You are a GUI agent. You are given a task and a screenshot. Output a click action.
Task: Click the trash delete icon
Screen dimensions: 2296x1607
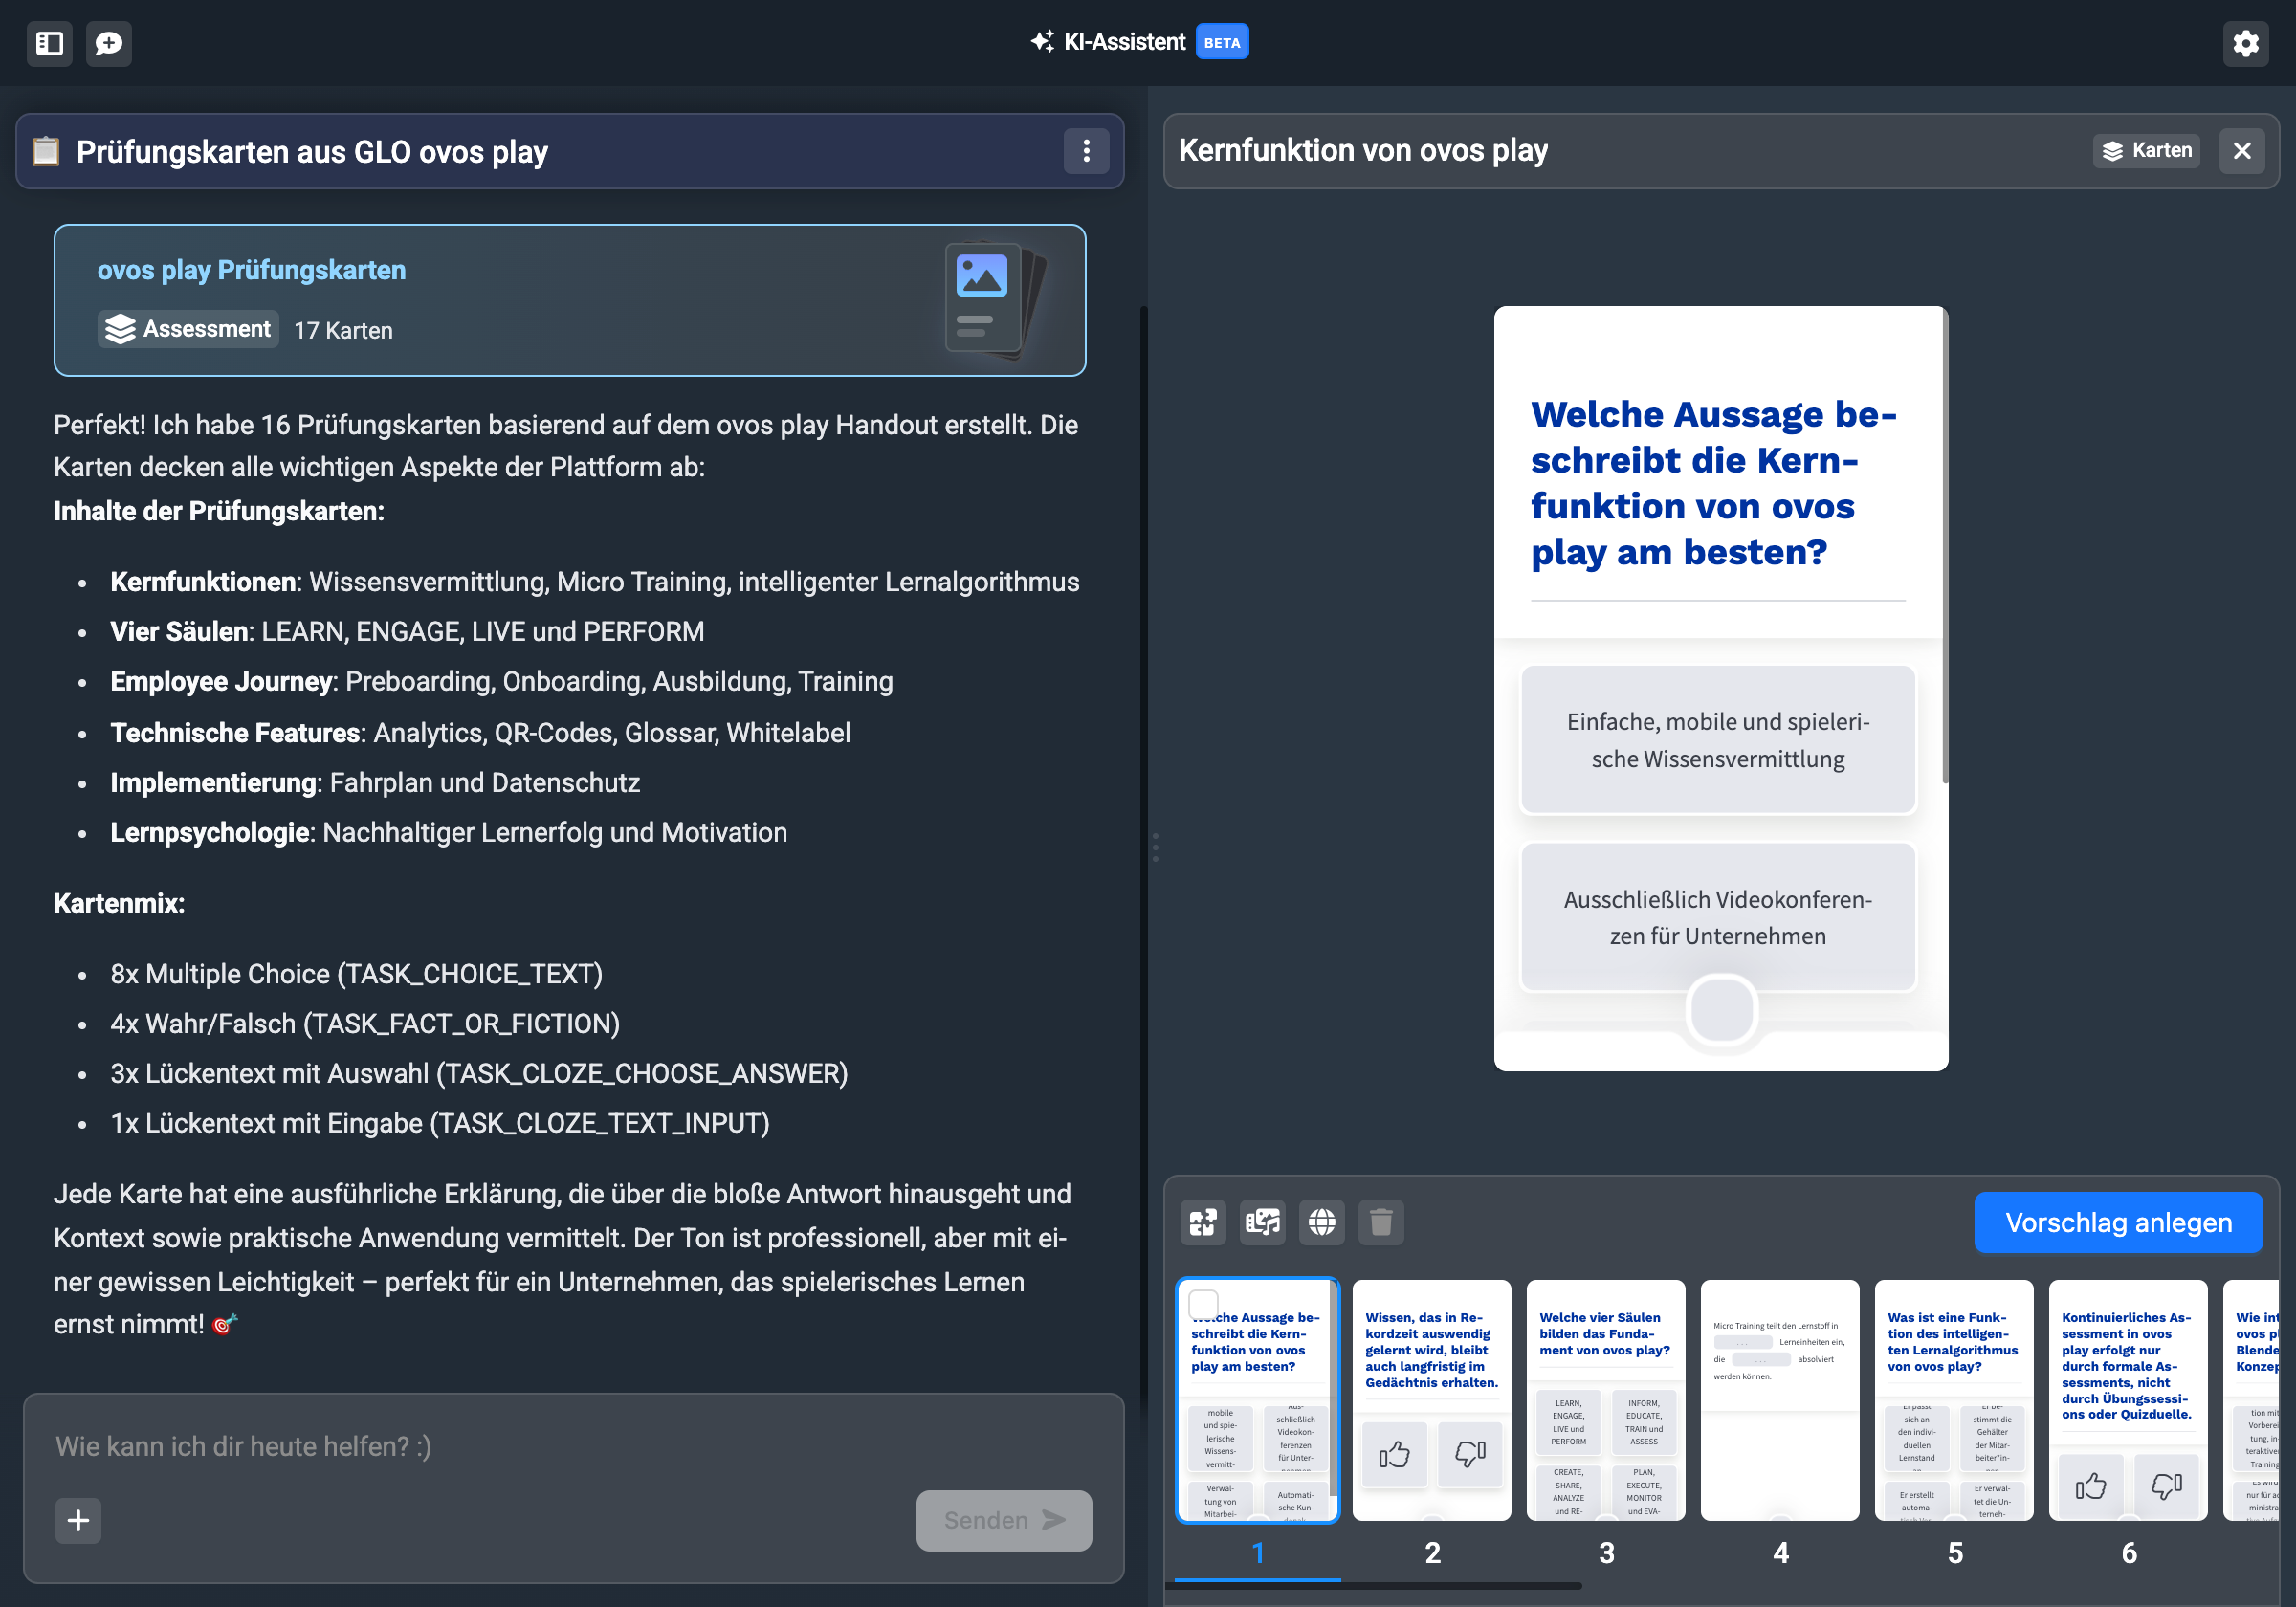[x=1380, y=1221]
